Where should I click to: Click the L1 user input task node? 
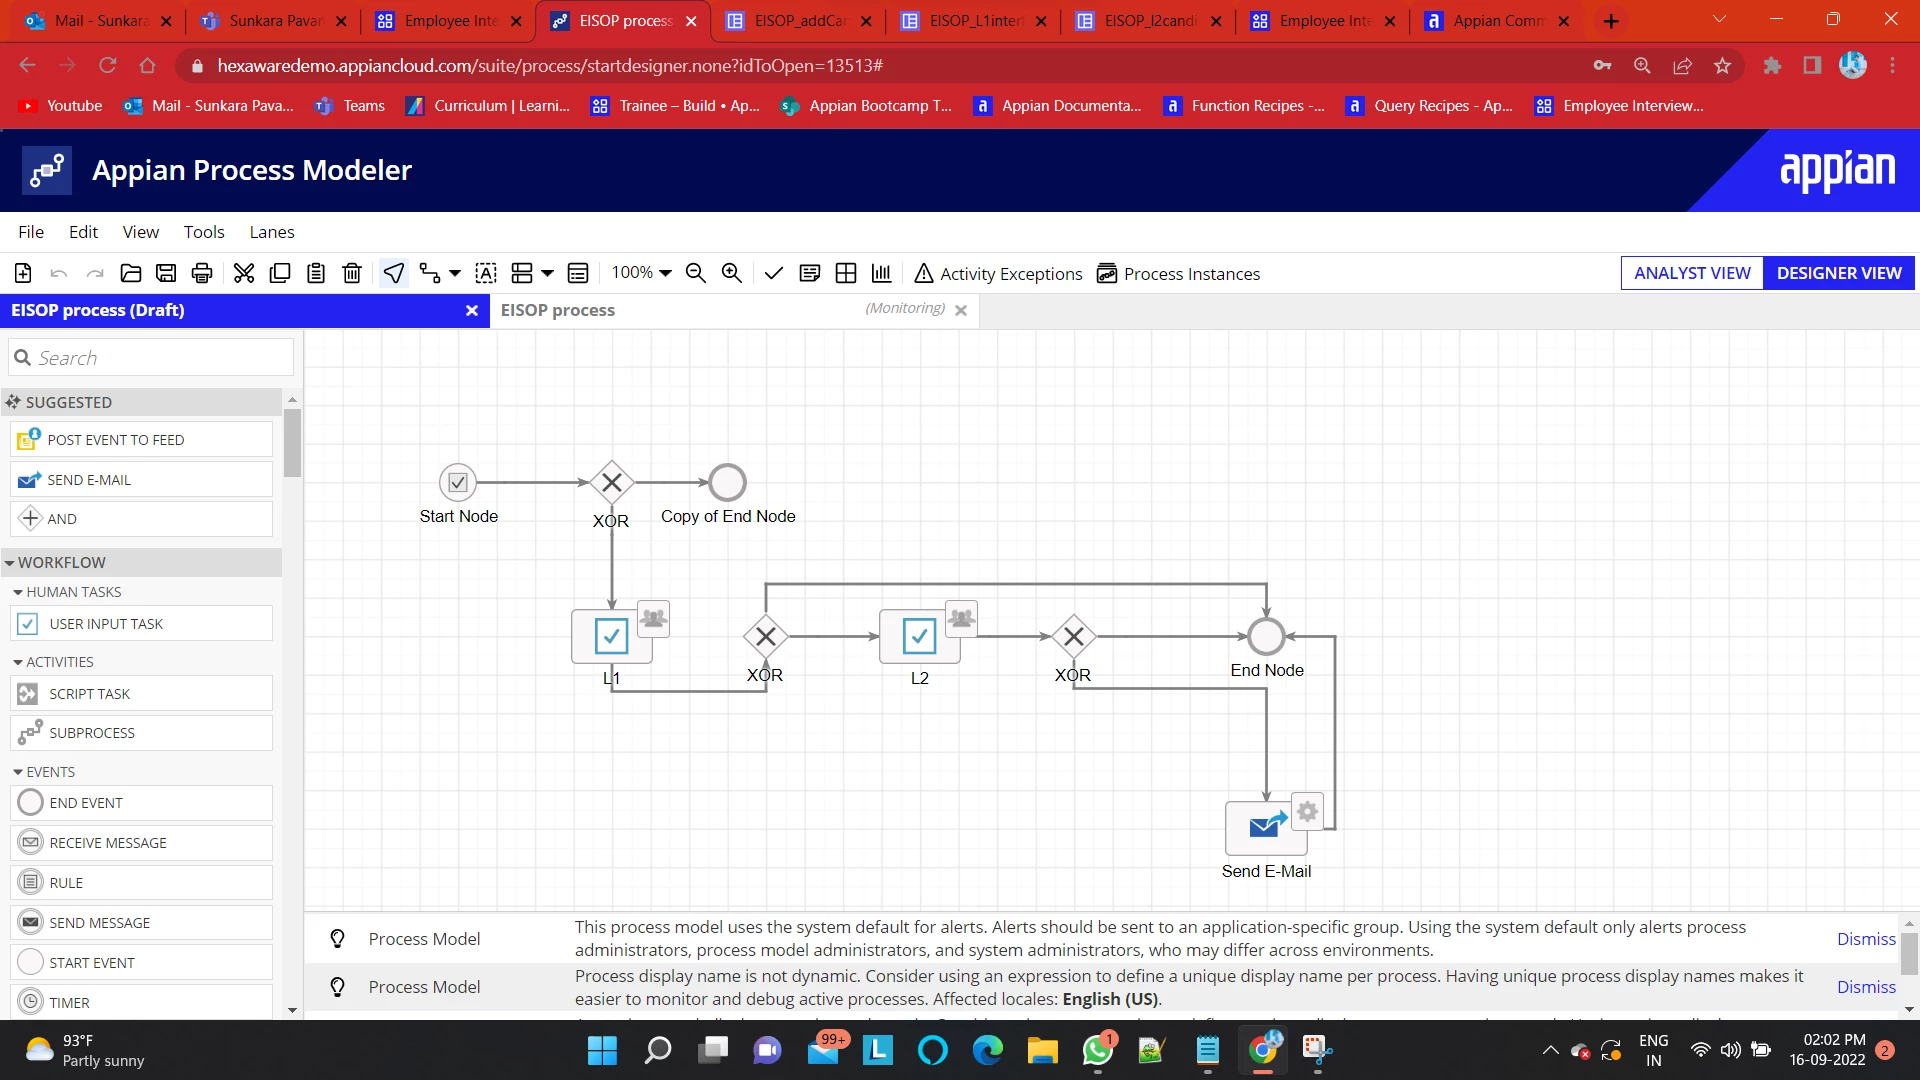tap(612, 636)
